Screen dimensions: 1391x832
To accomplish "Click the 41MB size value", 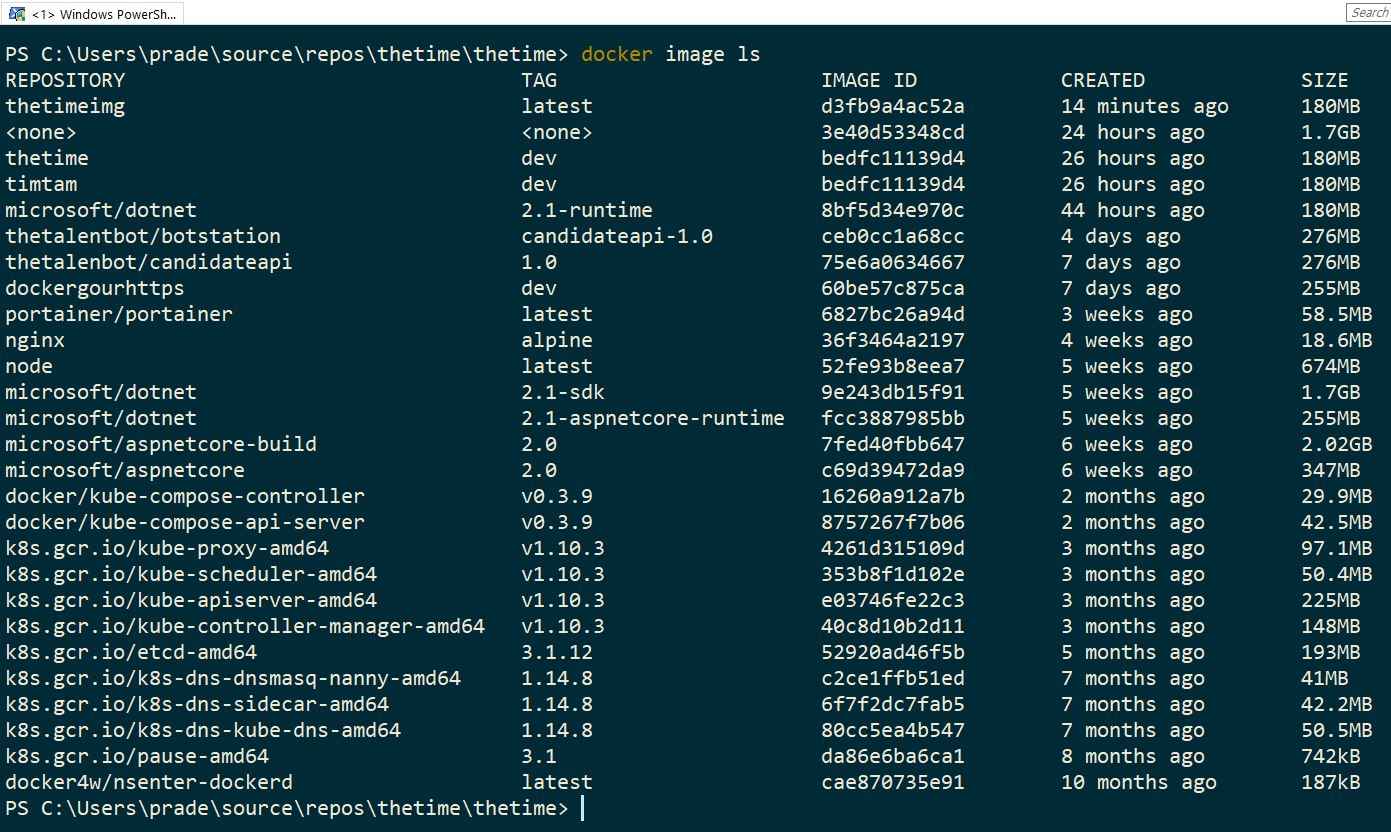I will [1325, 678].
